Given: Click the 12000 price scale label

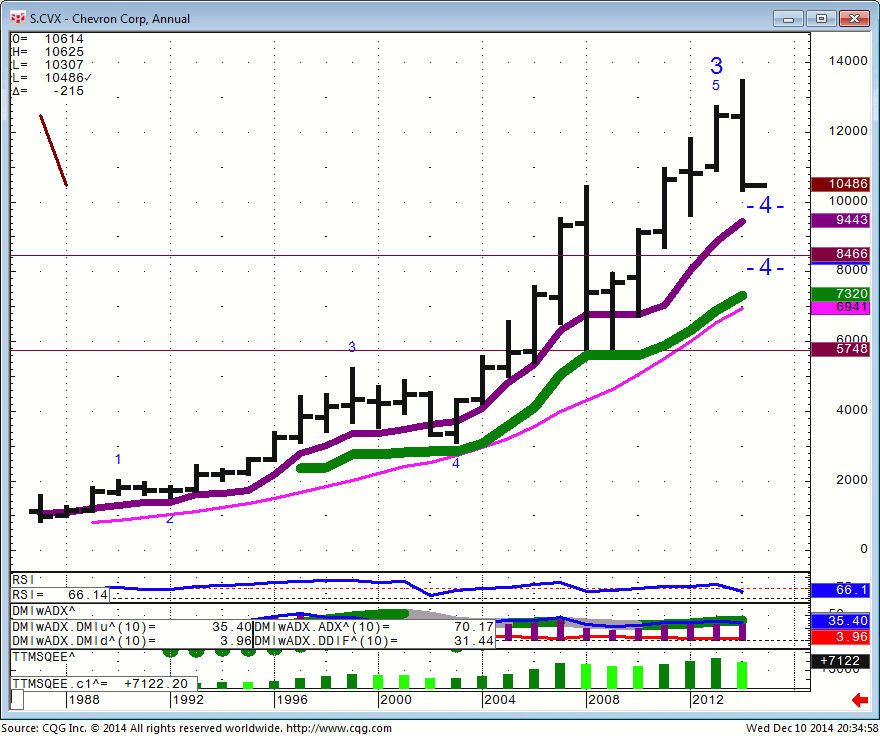Looking at the screenshot, I should [848, 131].
